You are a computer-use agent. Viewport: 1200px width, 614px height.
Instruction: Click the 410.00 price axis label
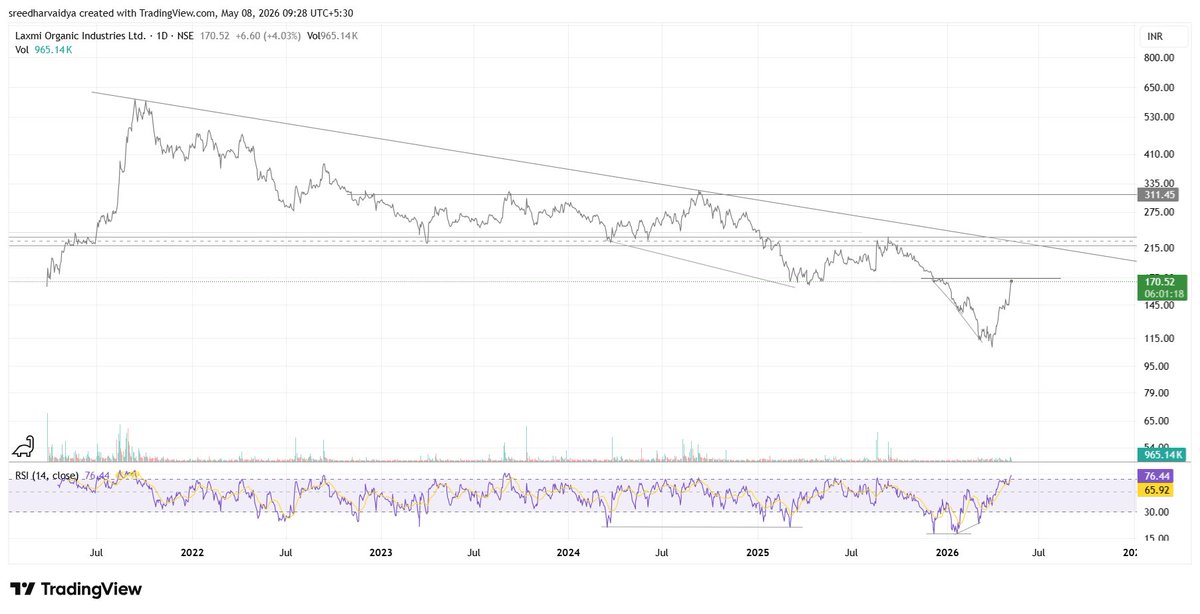click(x=1160, y=154)
